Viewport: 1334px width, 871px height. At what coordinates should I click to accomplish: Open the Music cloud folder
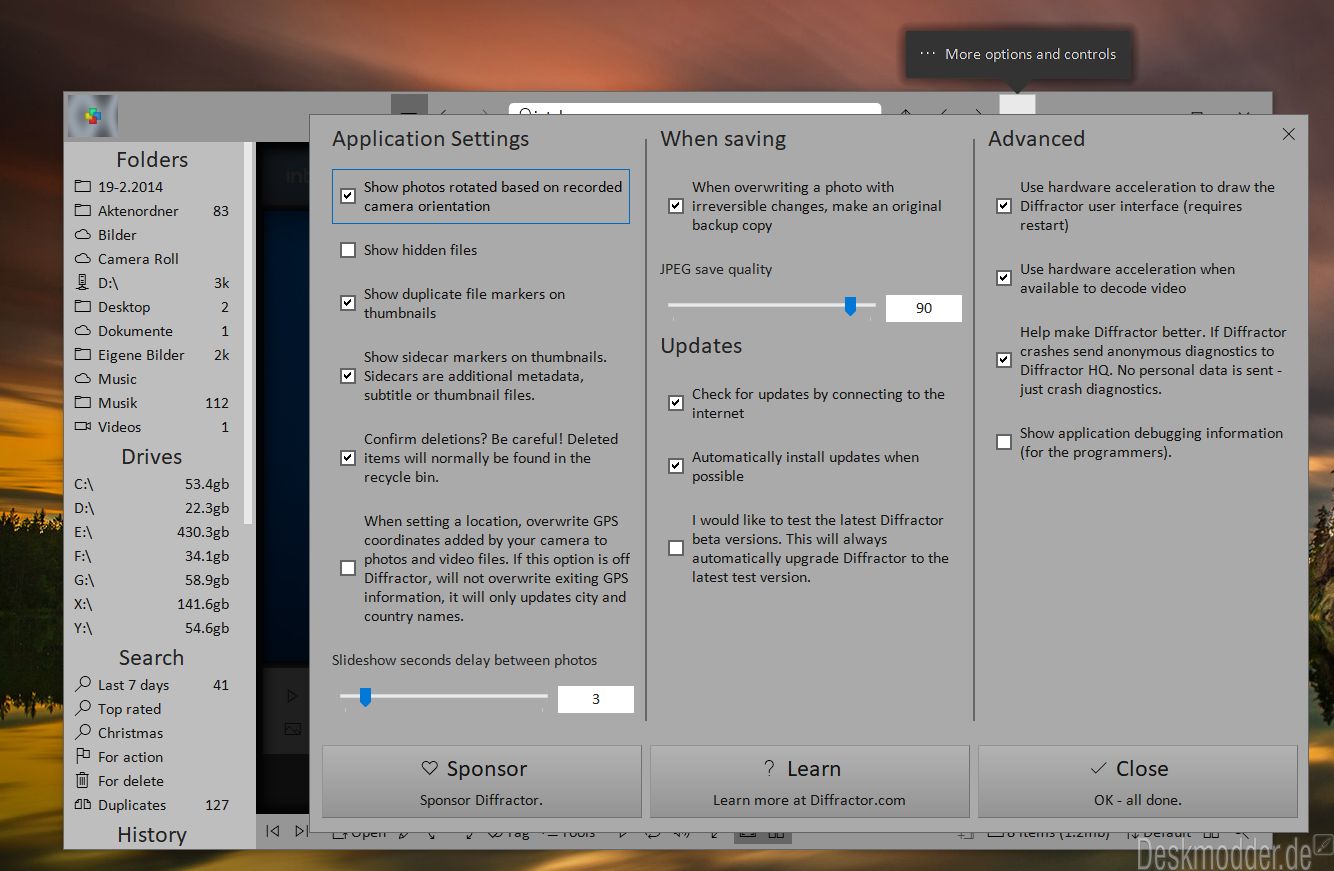click(152, 379)
